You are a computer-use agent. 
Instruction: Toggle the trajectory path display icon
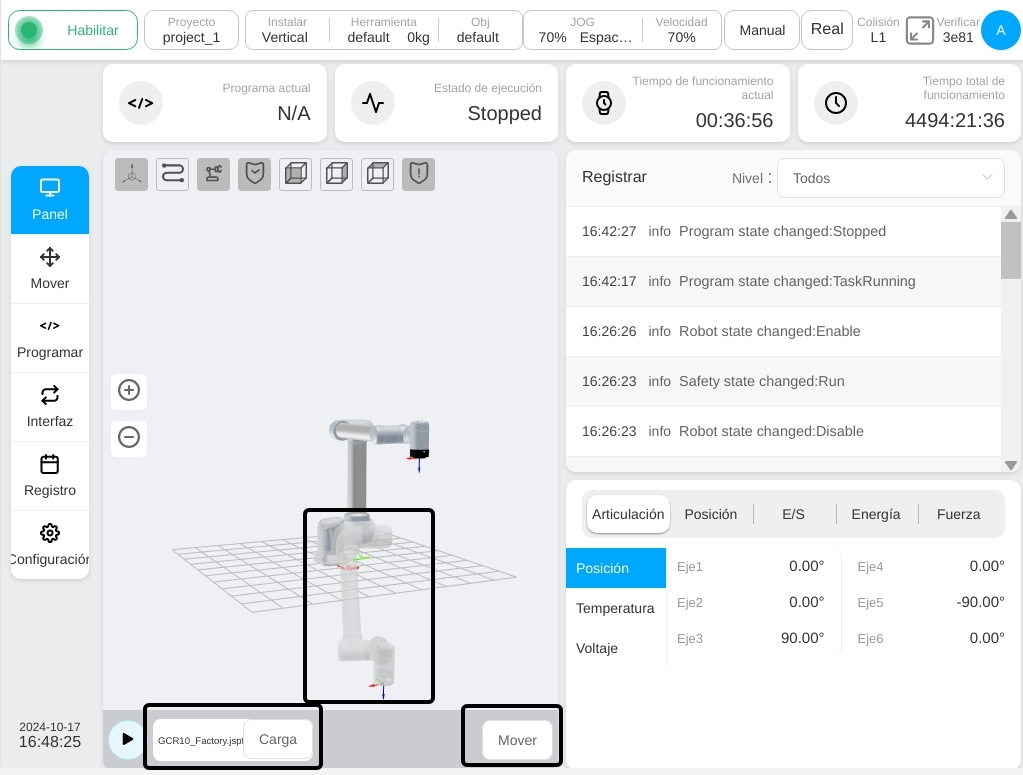172,174
